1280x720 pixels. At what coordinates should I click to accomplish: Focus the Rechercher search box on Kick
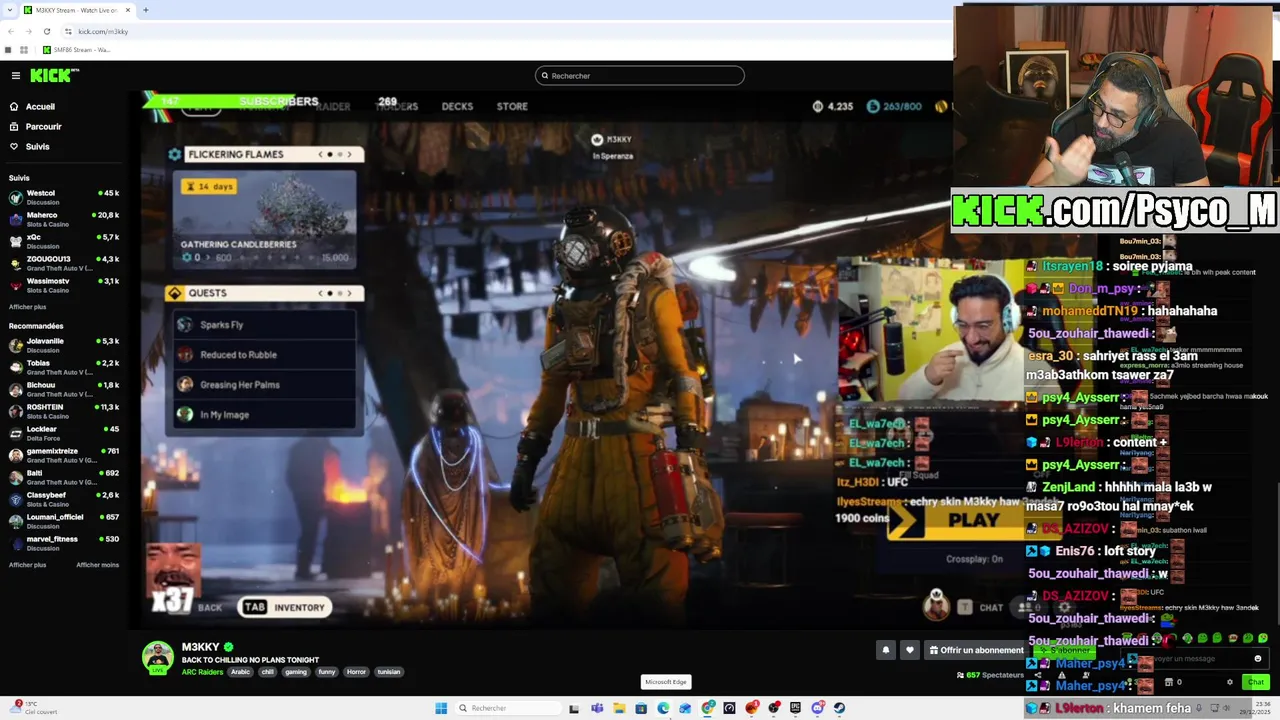640,75
